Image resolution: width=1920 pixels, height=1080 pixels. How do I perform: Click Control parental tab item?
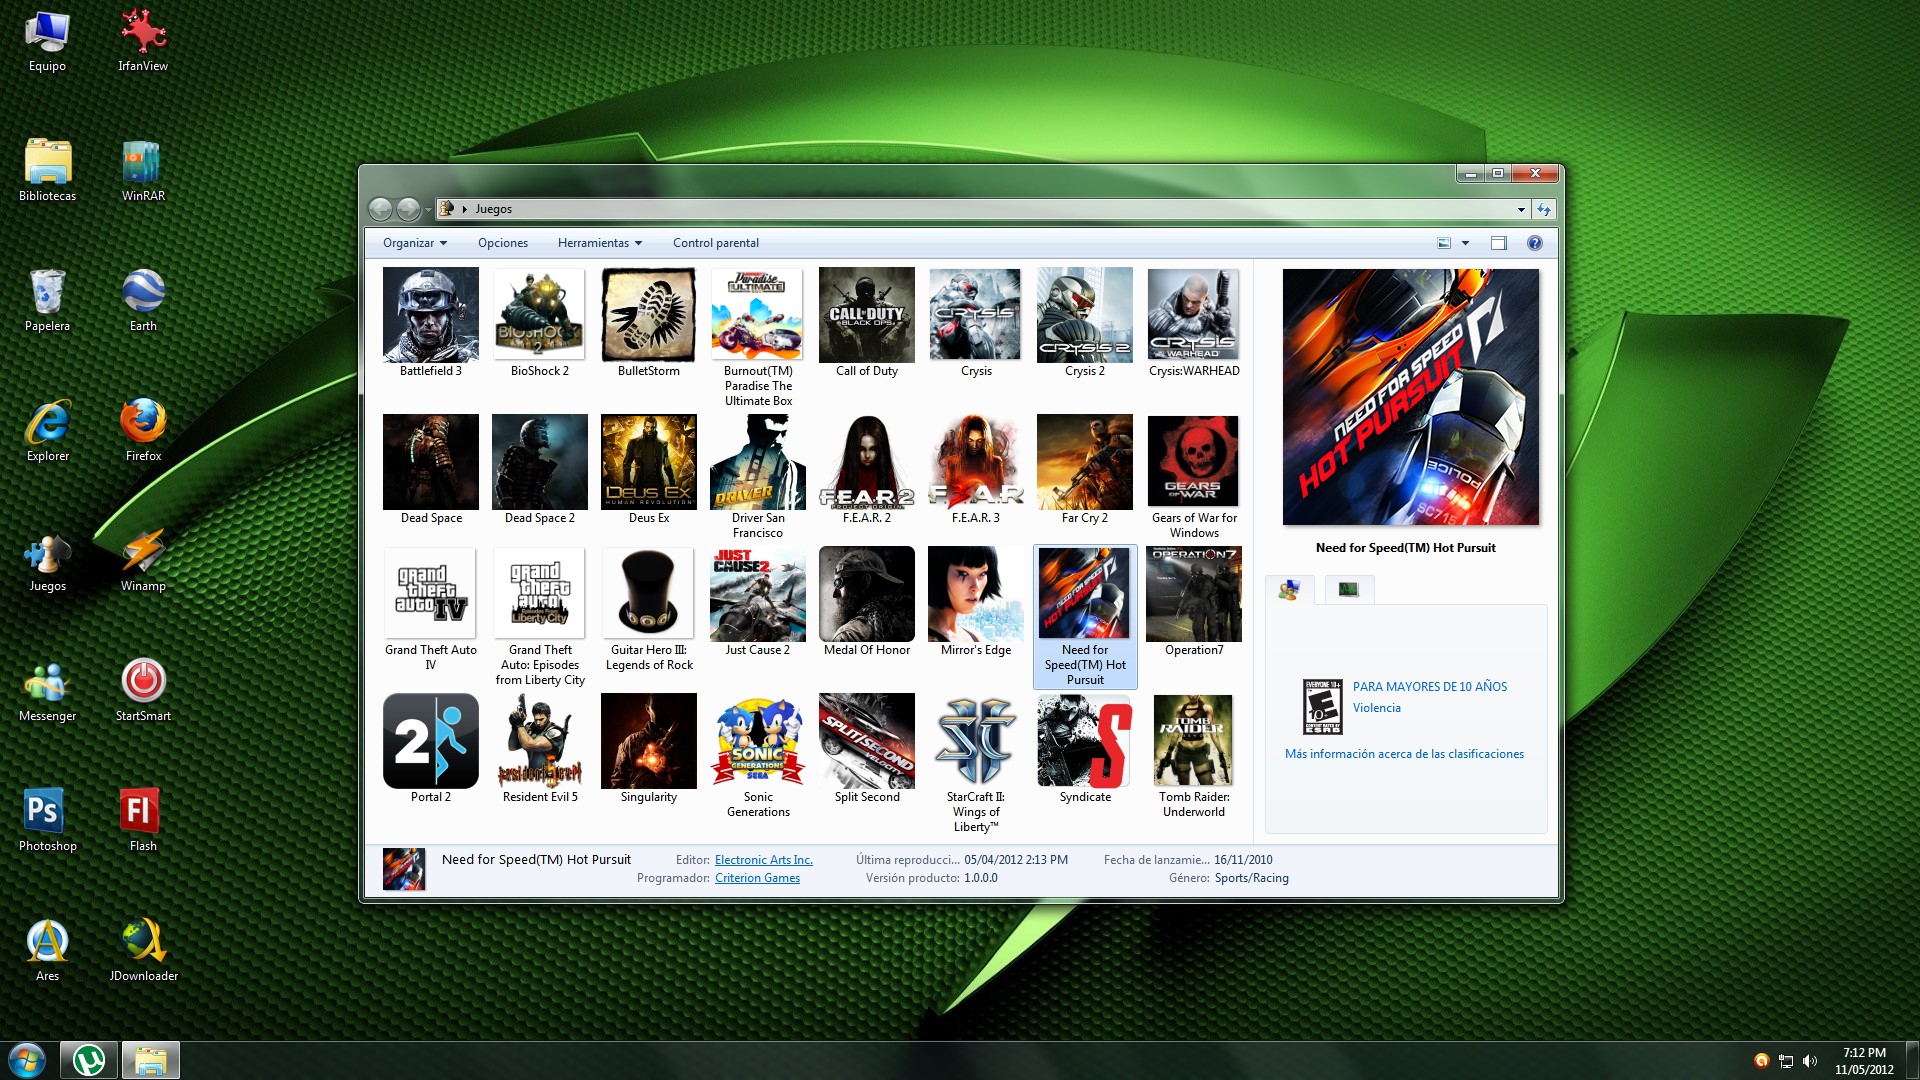[715, 243]
